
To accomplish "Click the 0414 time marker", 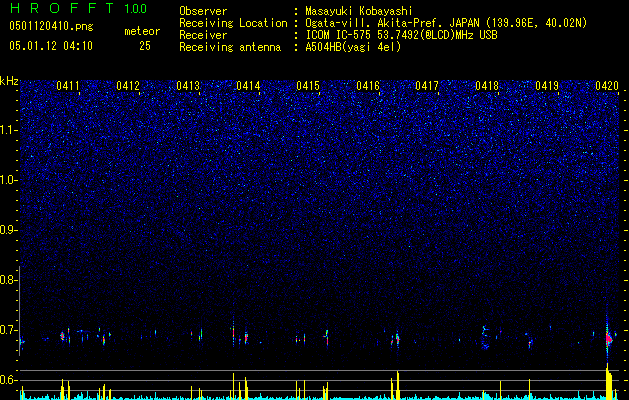I will tap(248, 86).
